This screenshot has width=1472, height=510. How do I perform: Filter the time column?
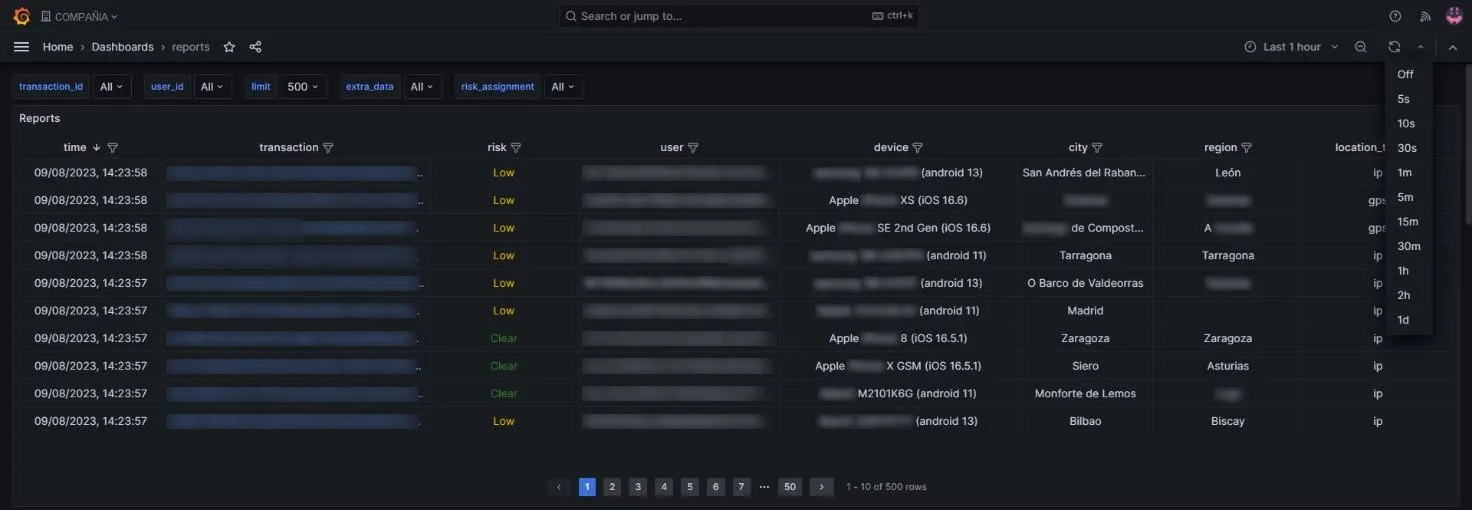(x=112, y=148)
